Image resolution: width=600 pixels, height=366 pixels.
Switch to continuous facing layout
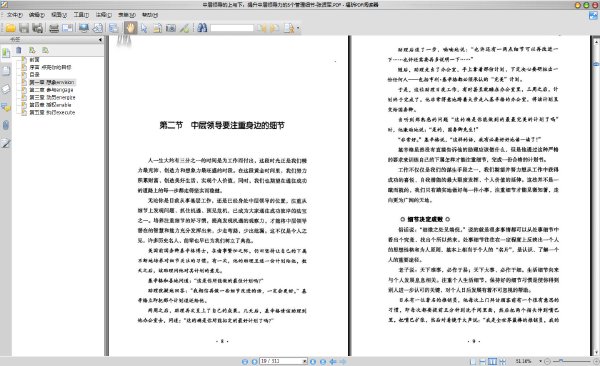pos(502,361)
